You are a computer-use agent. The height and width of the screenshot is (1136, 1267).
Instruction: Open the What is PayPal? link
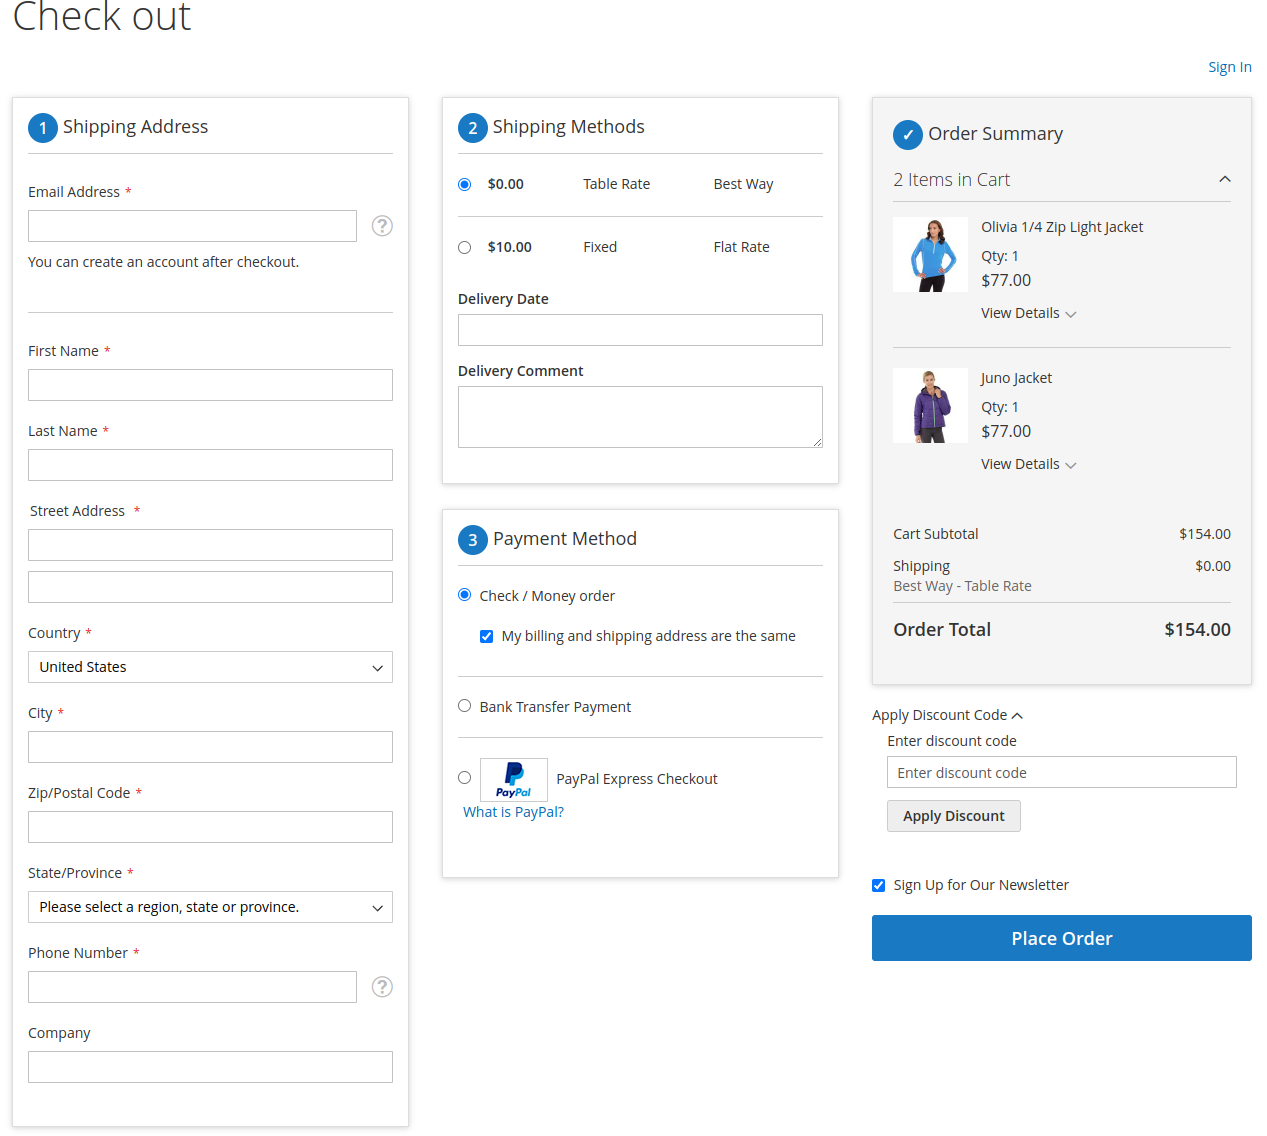(513, 812)
